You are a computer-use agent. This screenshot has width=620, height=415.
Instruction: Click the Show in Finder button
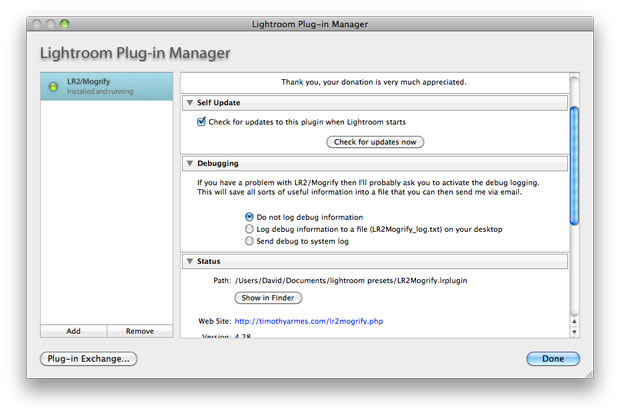[x=268, y=298]
